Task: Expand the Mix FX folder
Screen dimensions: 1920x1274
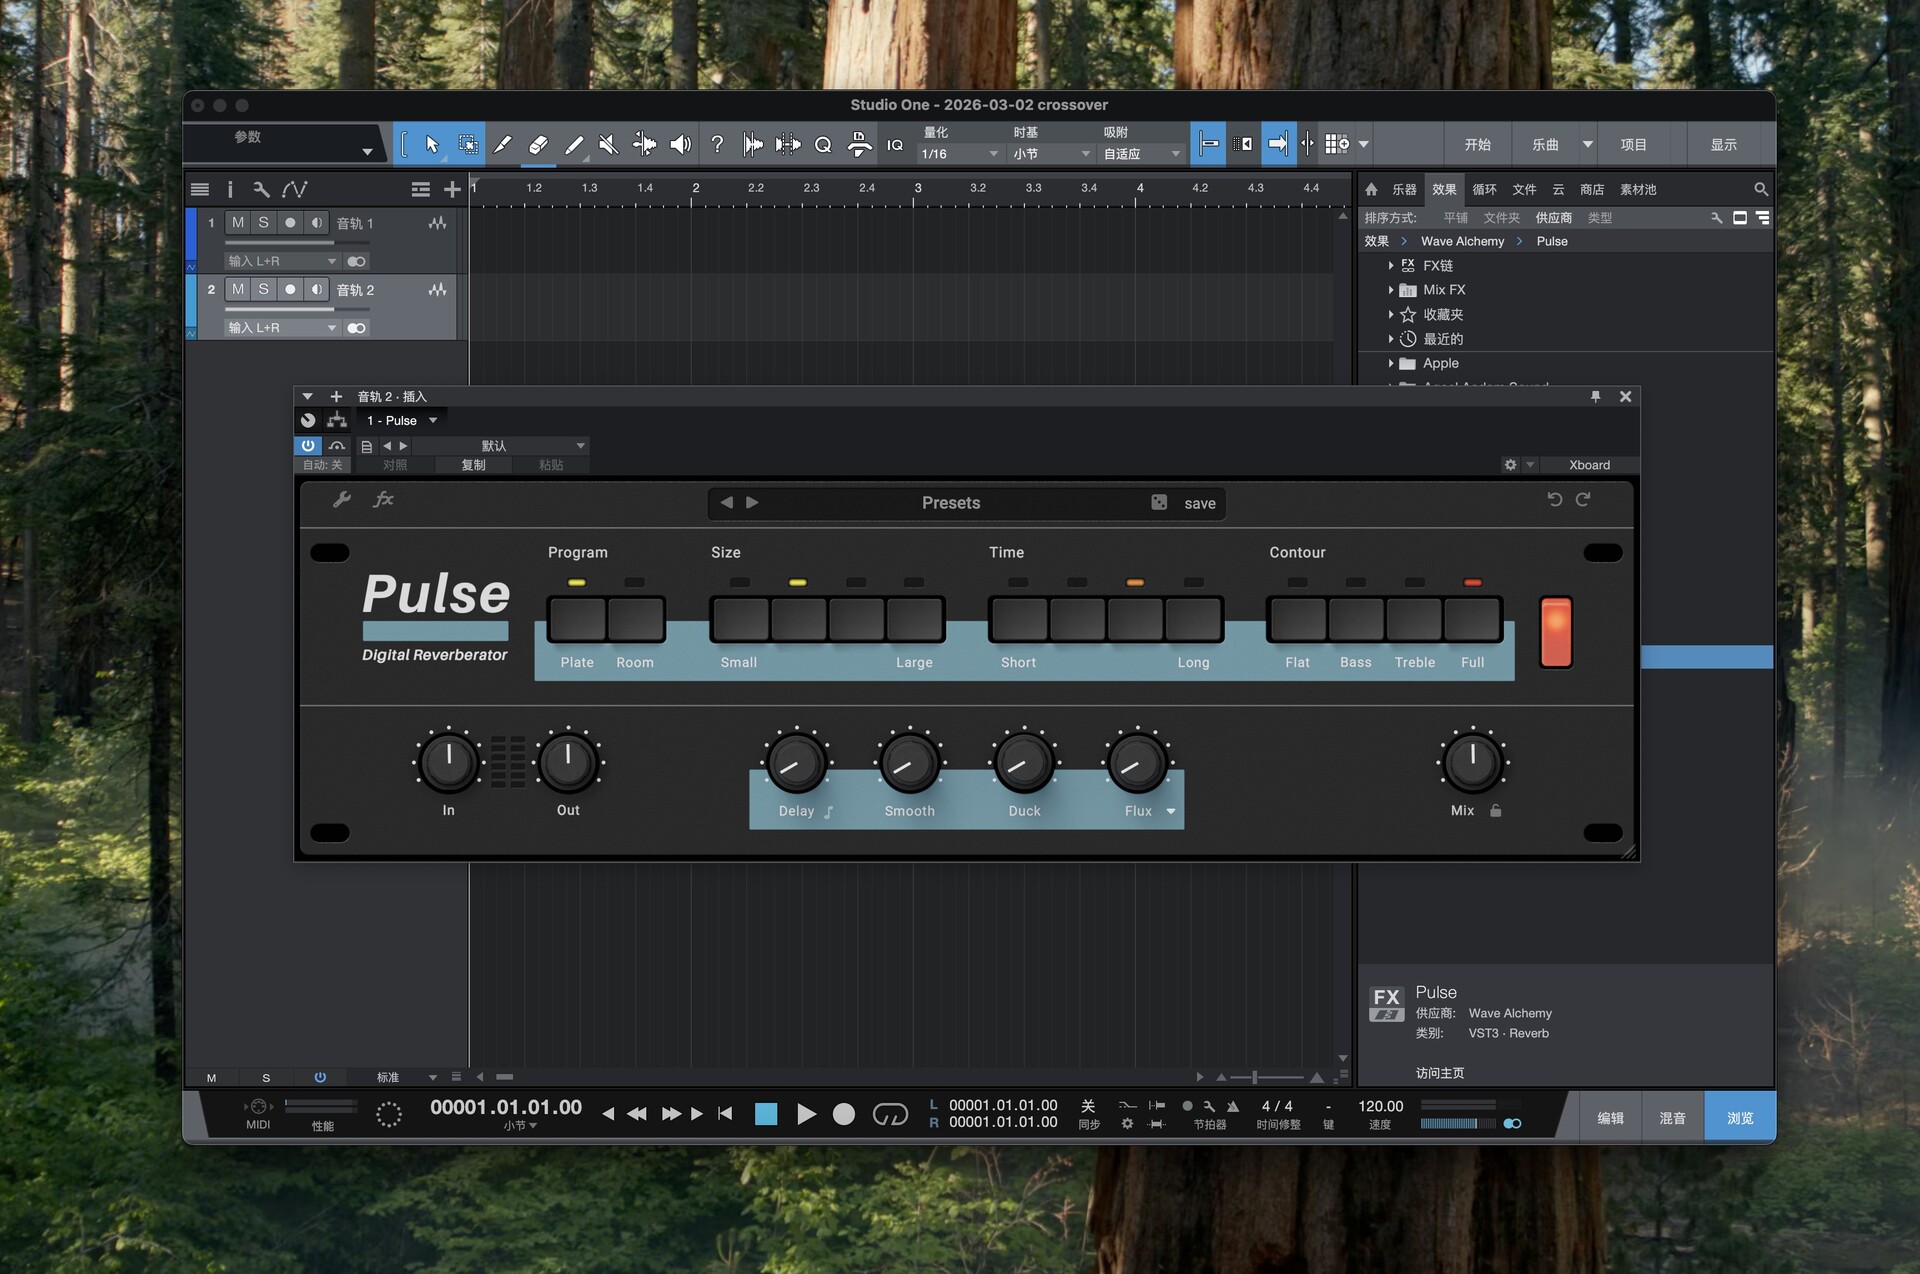Action: [x=1390, y=290]
